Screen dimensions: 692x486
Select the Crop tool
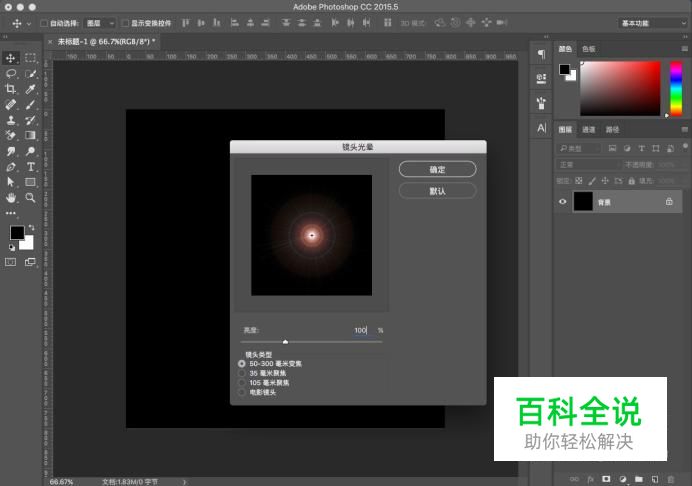pos(11,89)
